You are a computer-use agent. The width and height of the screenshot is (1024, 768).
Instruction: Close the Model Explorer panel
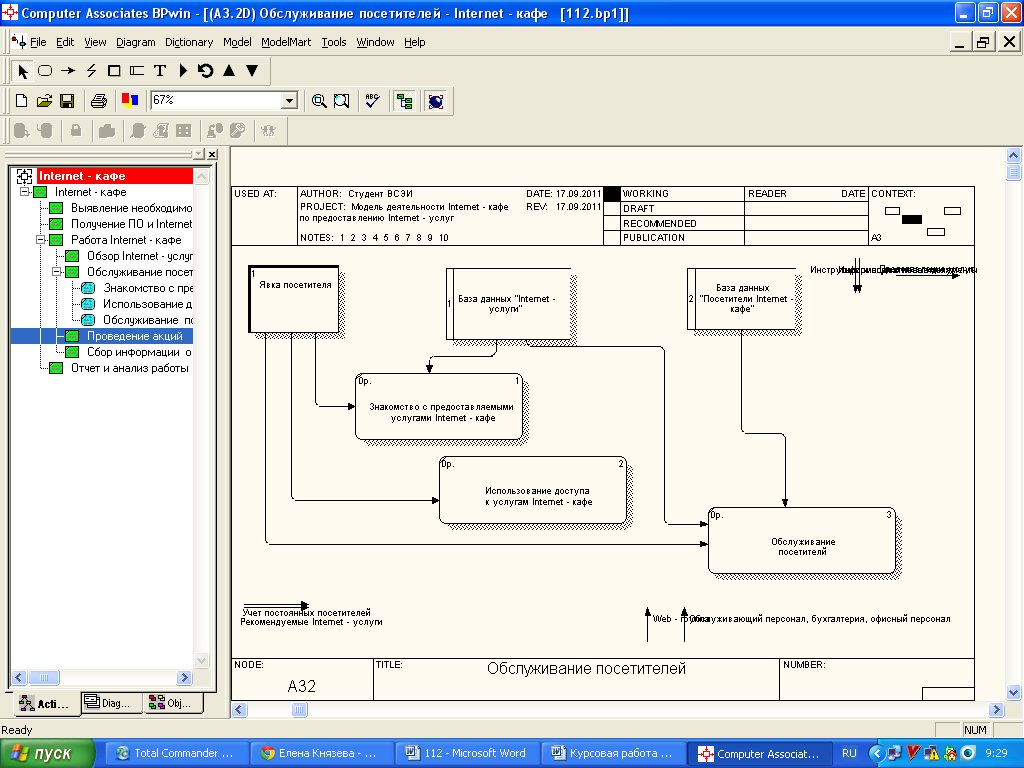tap(212, 154)
